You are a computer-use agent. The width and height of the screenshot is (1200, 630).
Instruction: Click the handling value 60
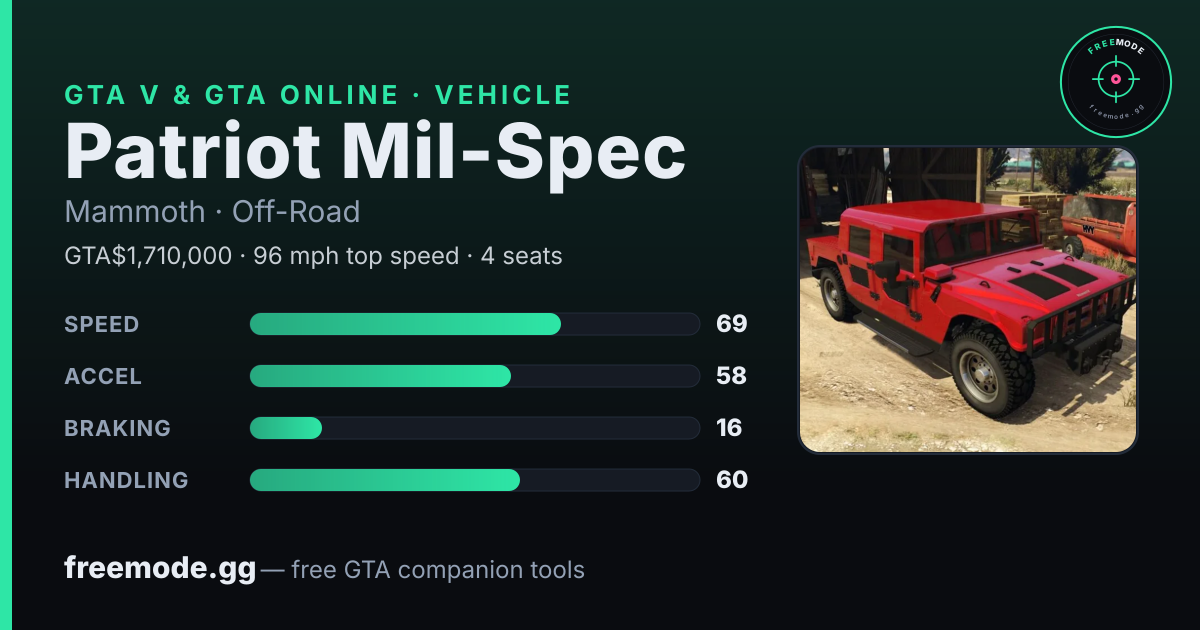pos(732,480)
